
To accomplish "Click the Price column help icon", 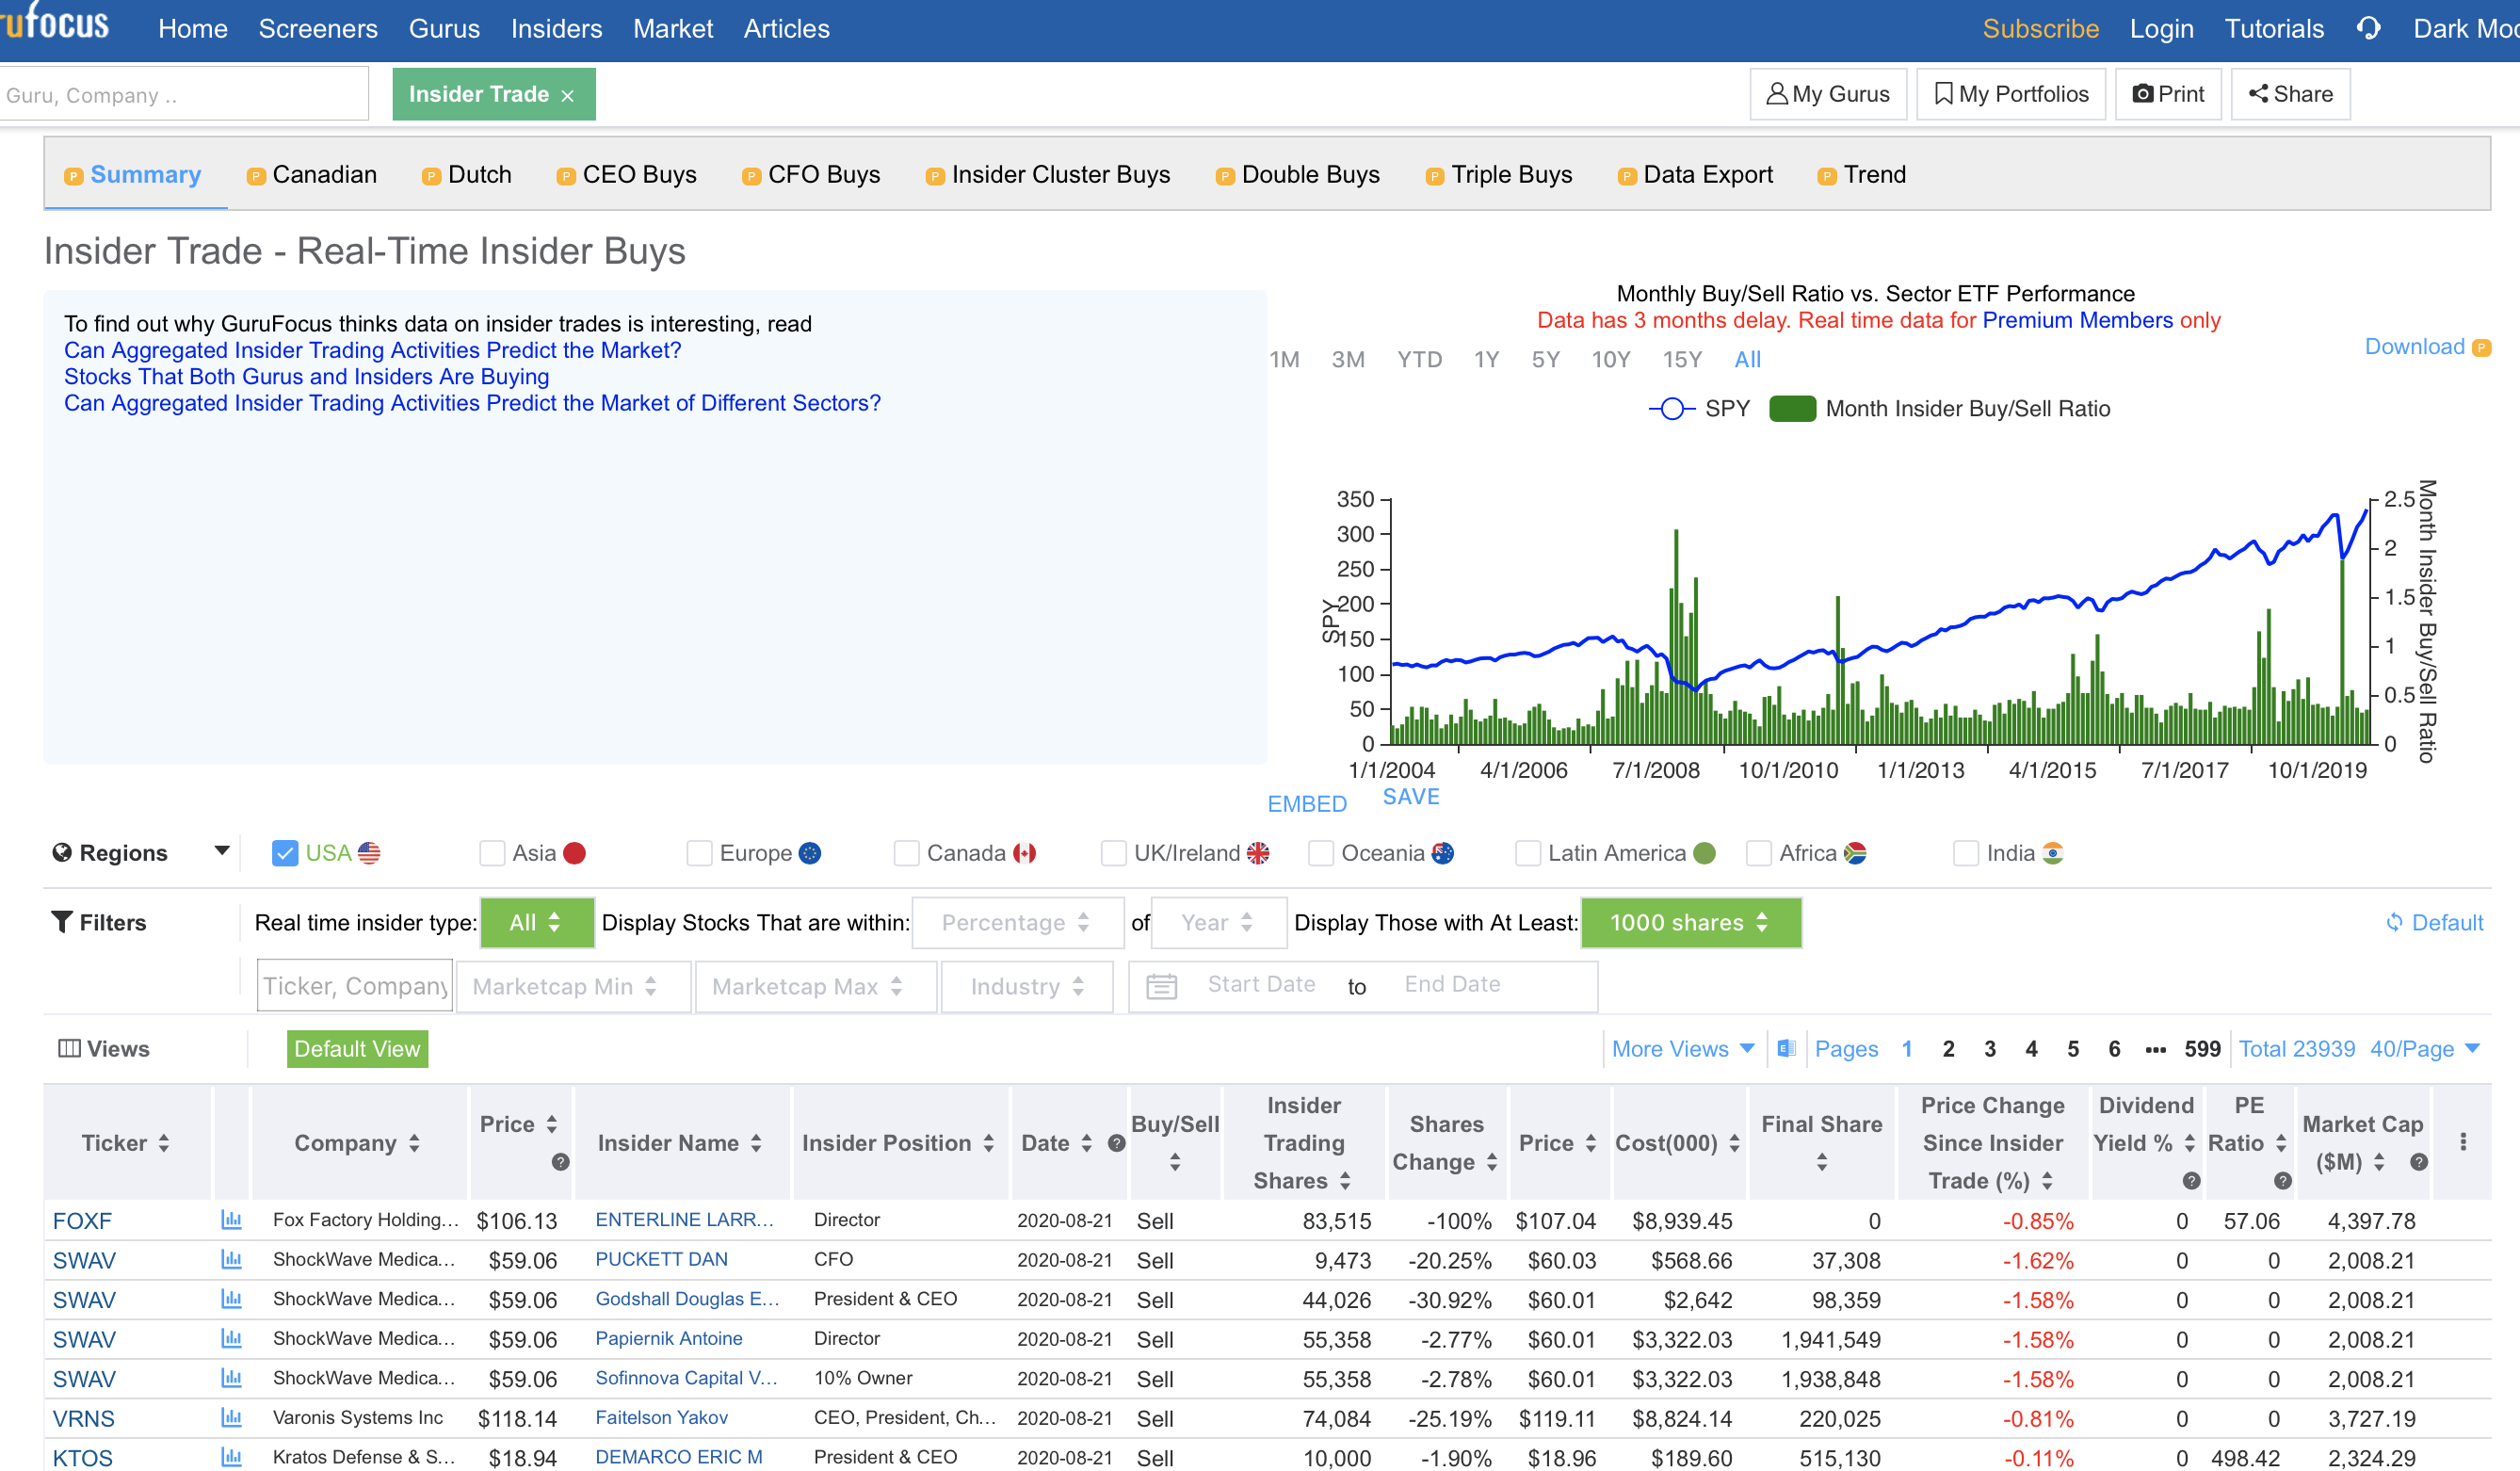I will tap(561, 1162).
